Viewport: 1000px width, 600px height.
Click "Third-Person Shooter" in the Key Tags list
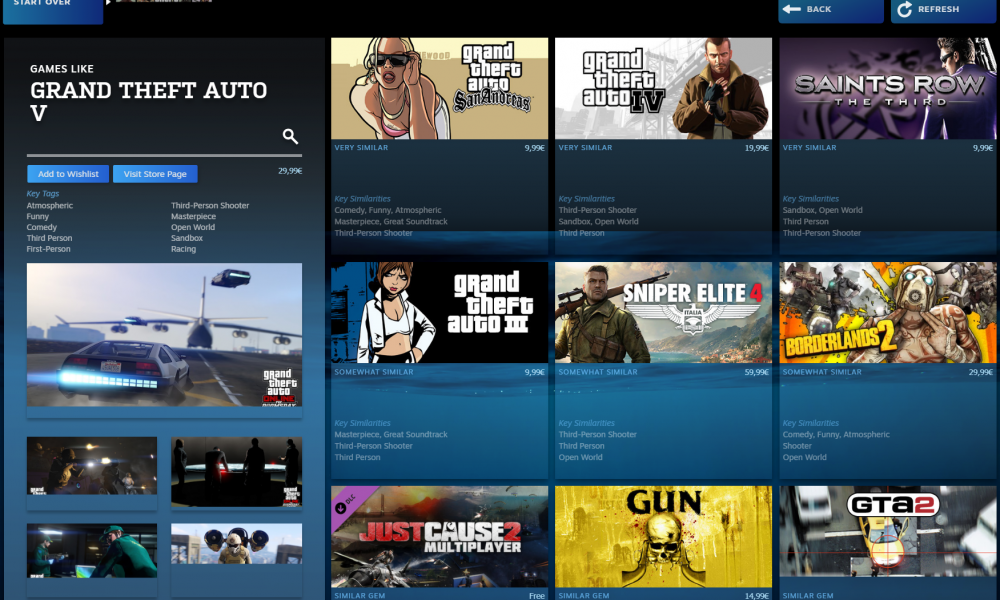pos(210,205)
